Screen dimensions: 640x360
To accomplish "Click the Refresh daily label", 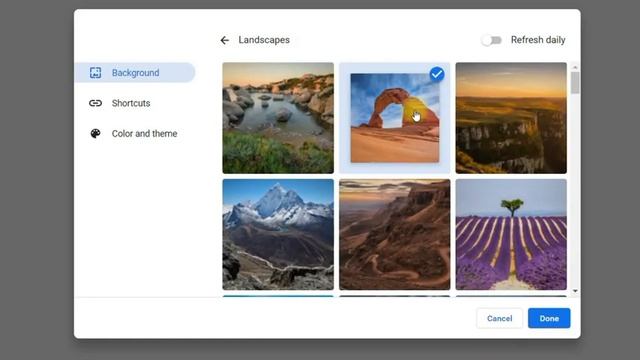I will click(x=538, y=40).
